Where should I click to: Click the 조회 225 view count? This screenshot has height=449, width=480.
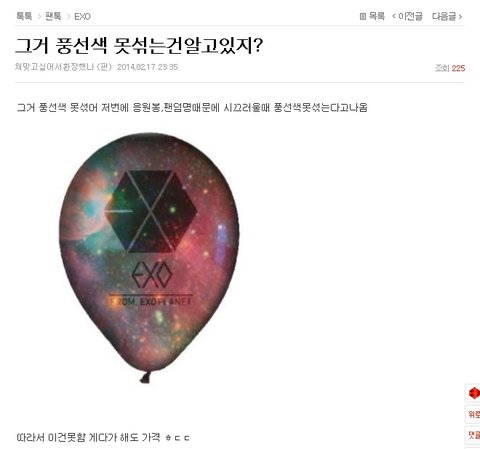point(450,68)
